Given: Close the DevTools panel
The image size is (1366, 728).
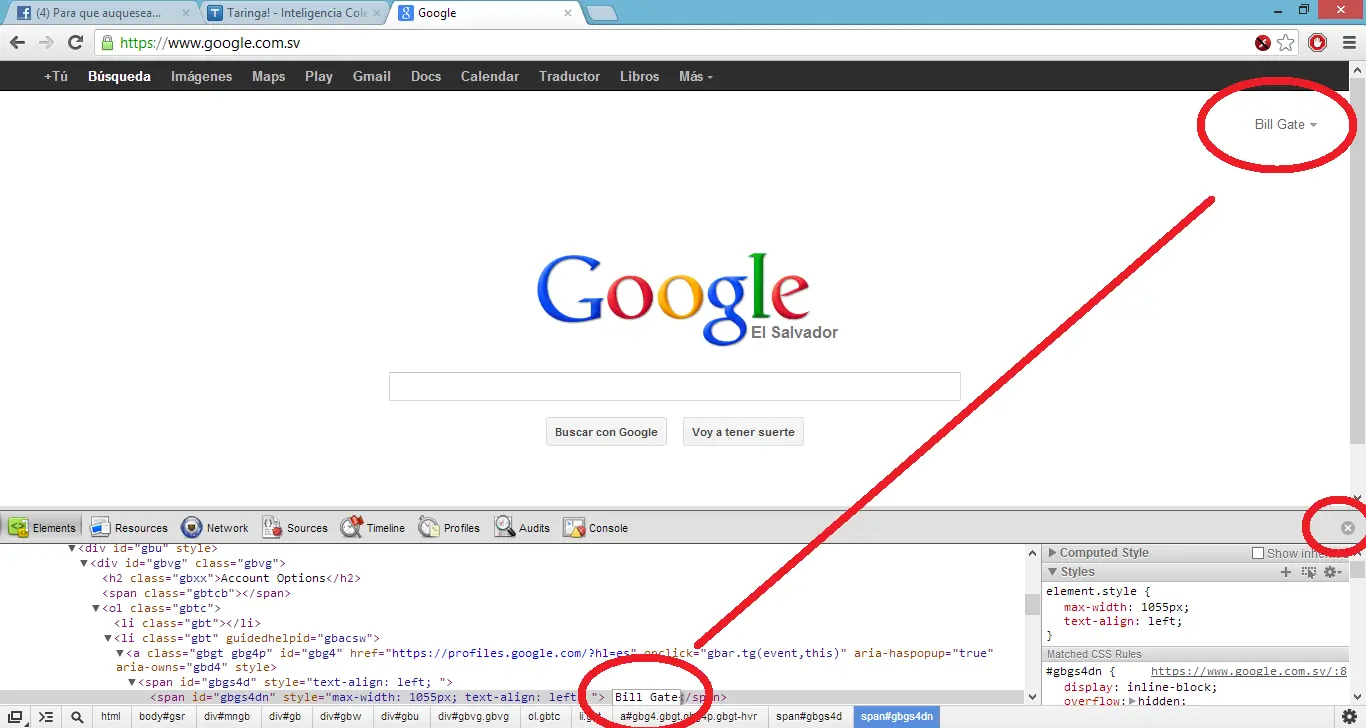Looking at the screenshot, I should [x=1348, y=527].
